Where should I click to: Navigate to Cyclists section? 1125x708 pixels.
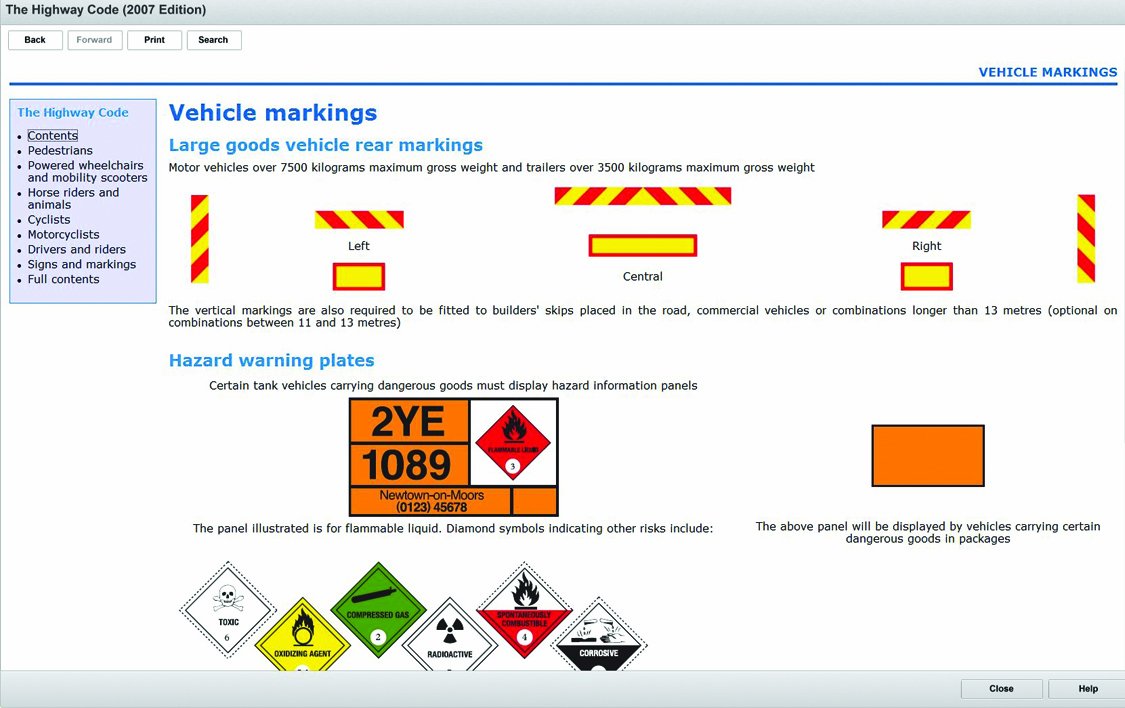pos(49,220)
